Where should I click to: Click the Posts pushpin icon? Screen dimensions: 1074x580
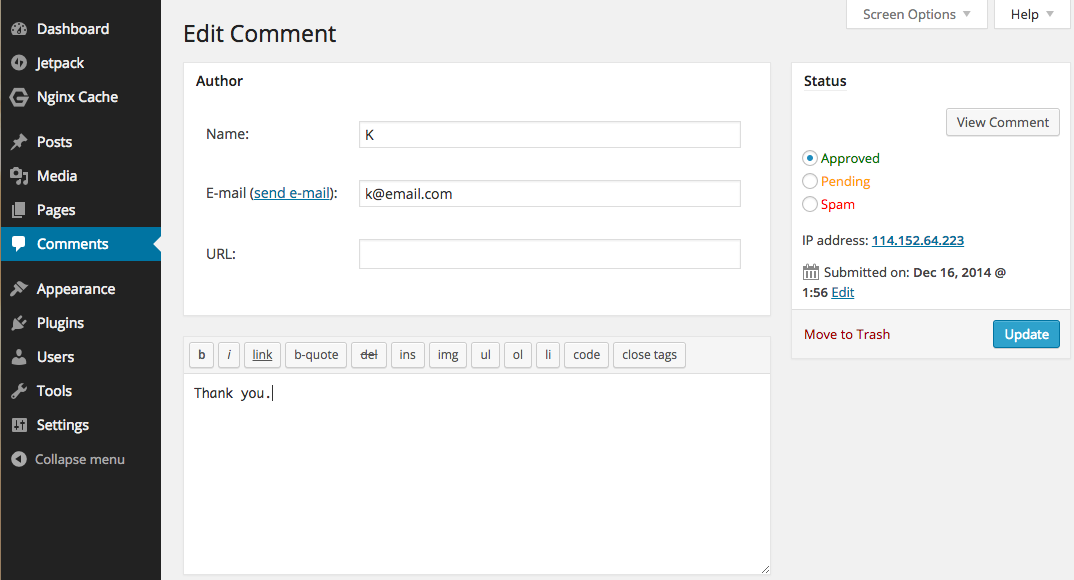click(x=18, y=142)
